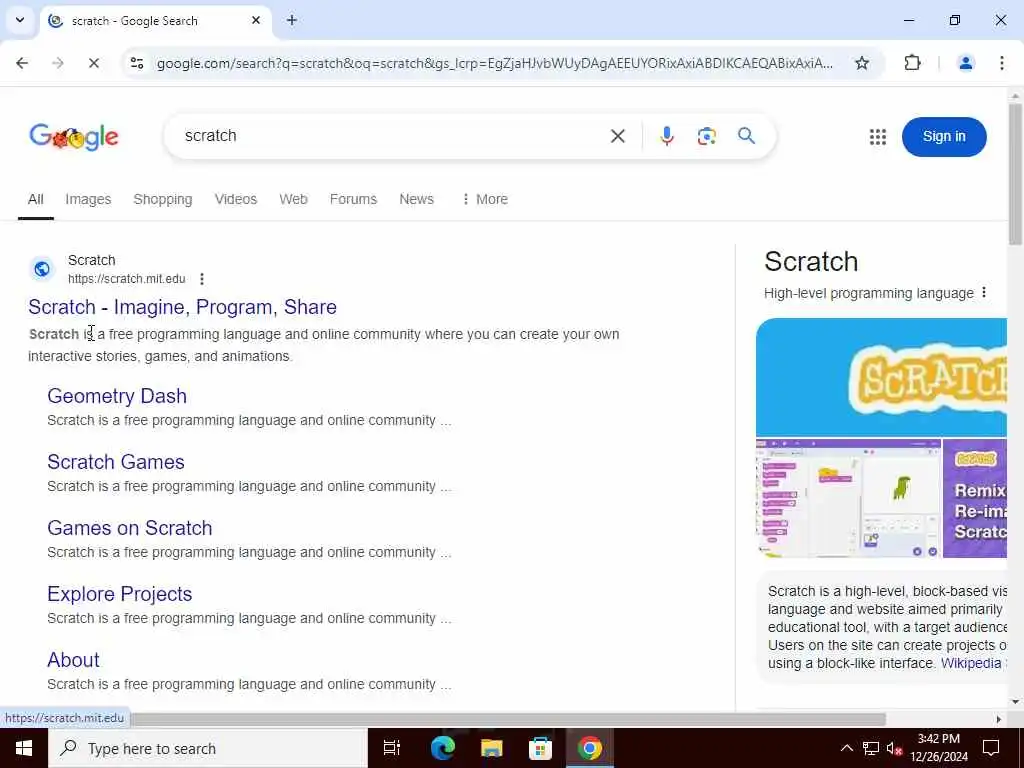1024x768 pixels.
Task: Click the Scratch site globe favicon
Action: pos(42,269)
